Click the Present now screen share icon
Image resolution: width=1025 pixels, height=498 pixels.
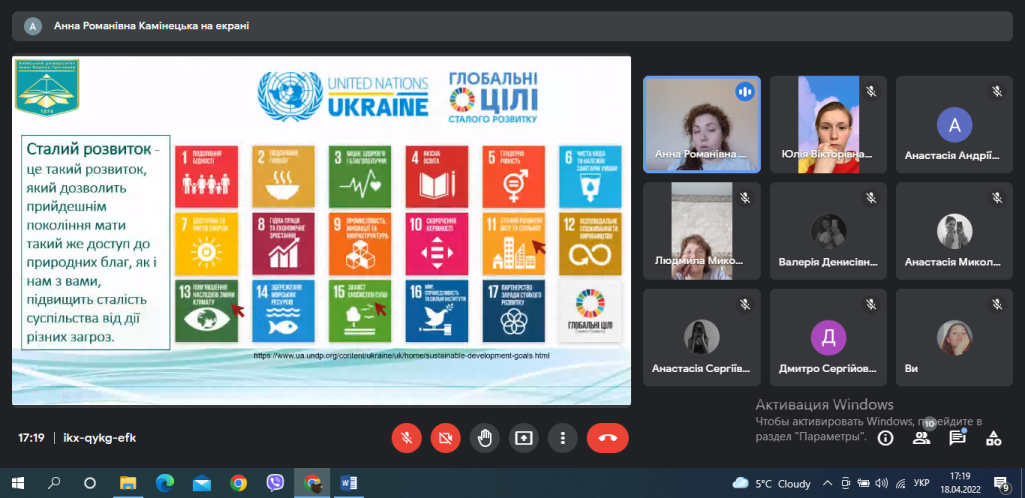[x=524, y=437]
